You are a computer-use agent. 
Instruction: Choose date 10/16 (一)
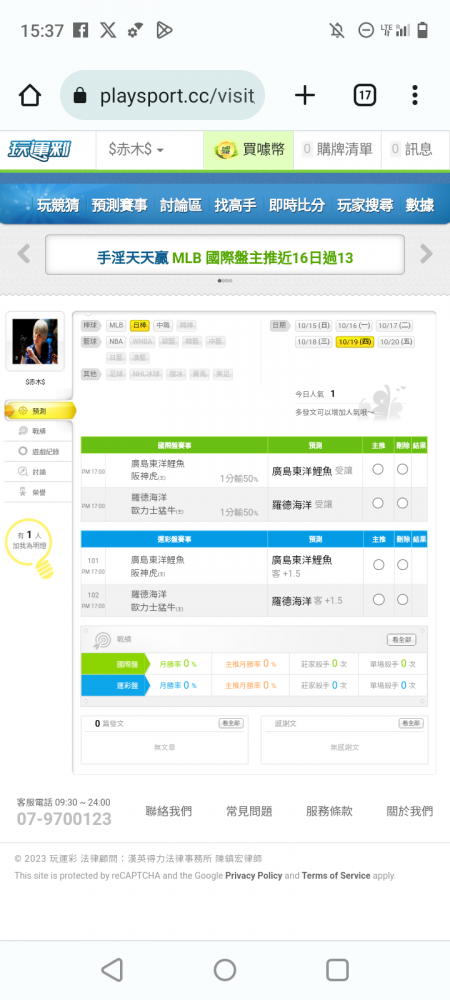click(354, 325)
